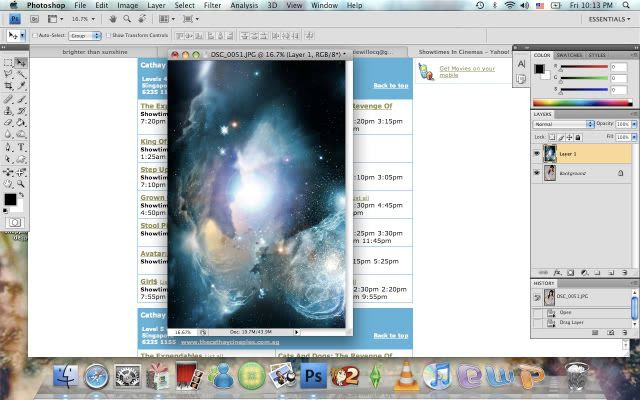Viewport: 640px width, 400px height.
Task: Click Back to top link near top of browser page
Action: point(391,85)
